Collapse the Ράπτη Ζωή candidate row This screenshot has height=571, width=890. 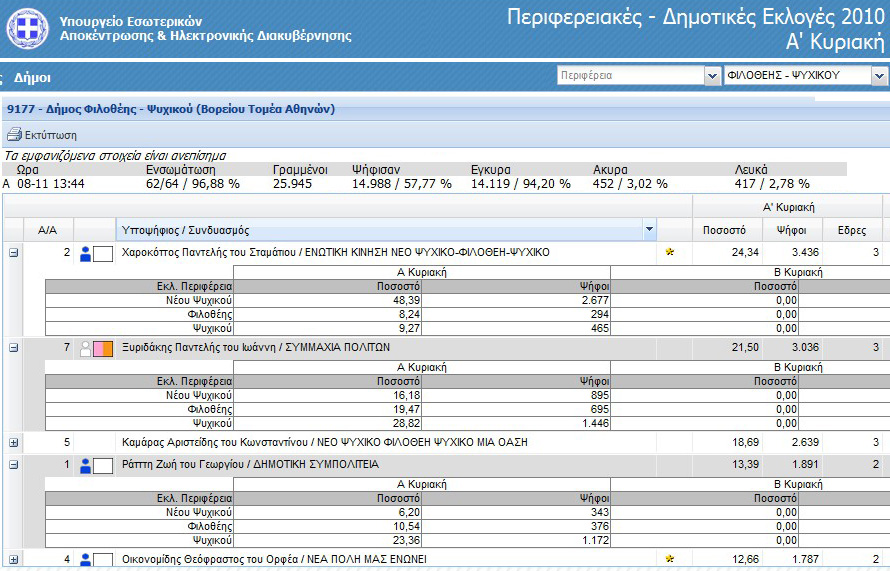tap(14, 465)
